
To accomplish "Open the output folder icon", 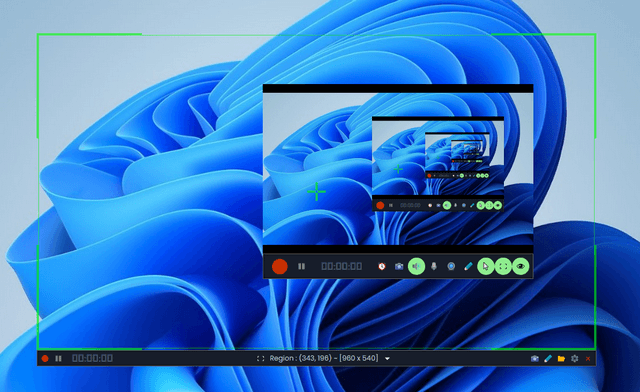I will coord(561,359).
